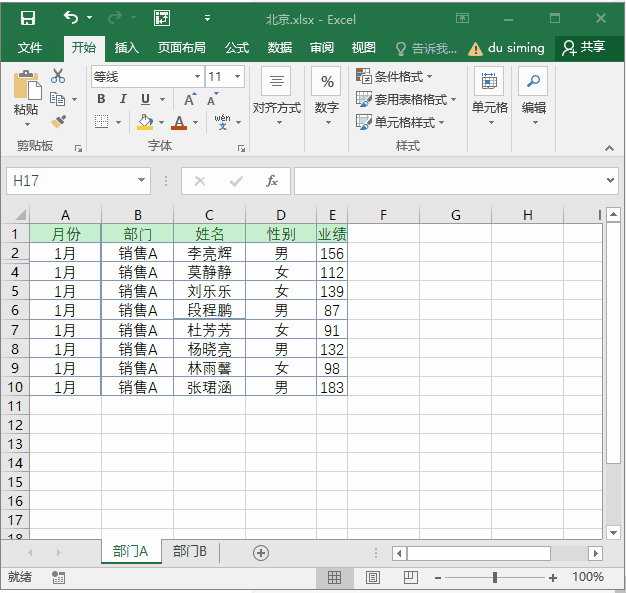Decrease font size with small A
Screen dimensions: 626x593
212,99
